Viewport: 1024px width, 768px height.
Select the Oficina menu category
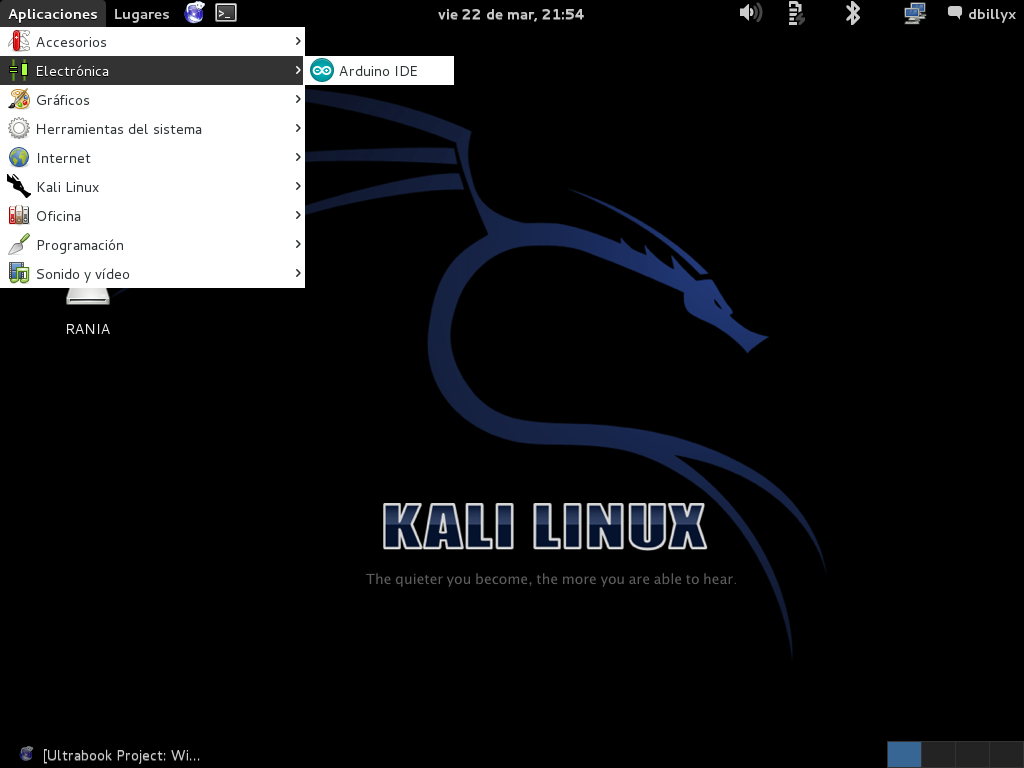tap(60, 216)
